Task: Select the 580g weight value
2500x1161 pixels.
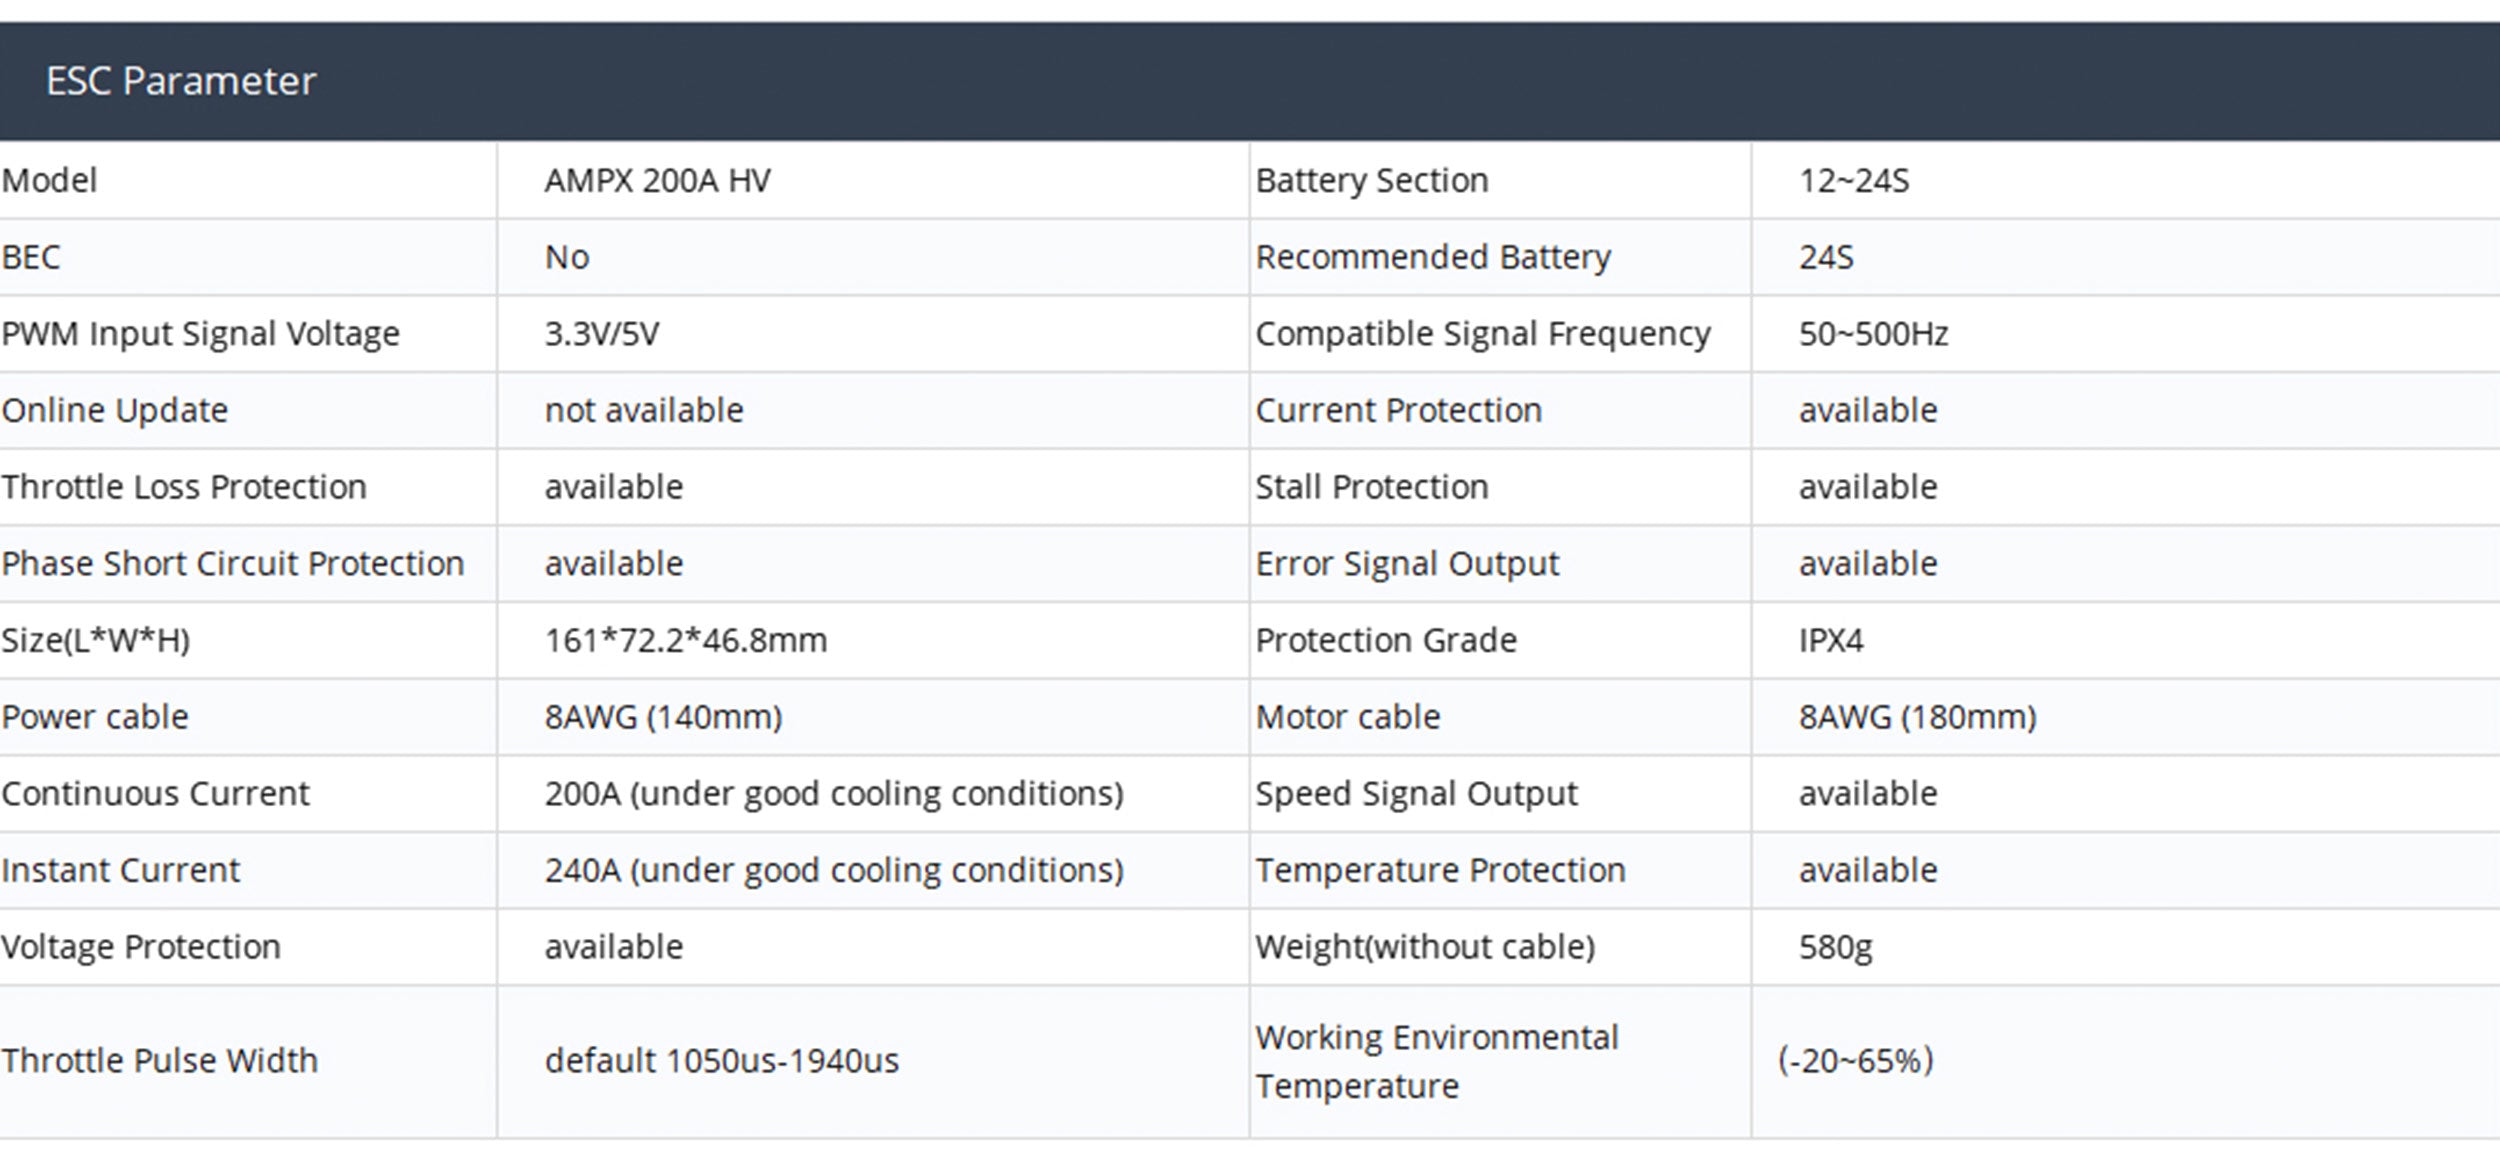Action: [1834, 947]
